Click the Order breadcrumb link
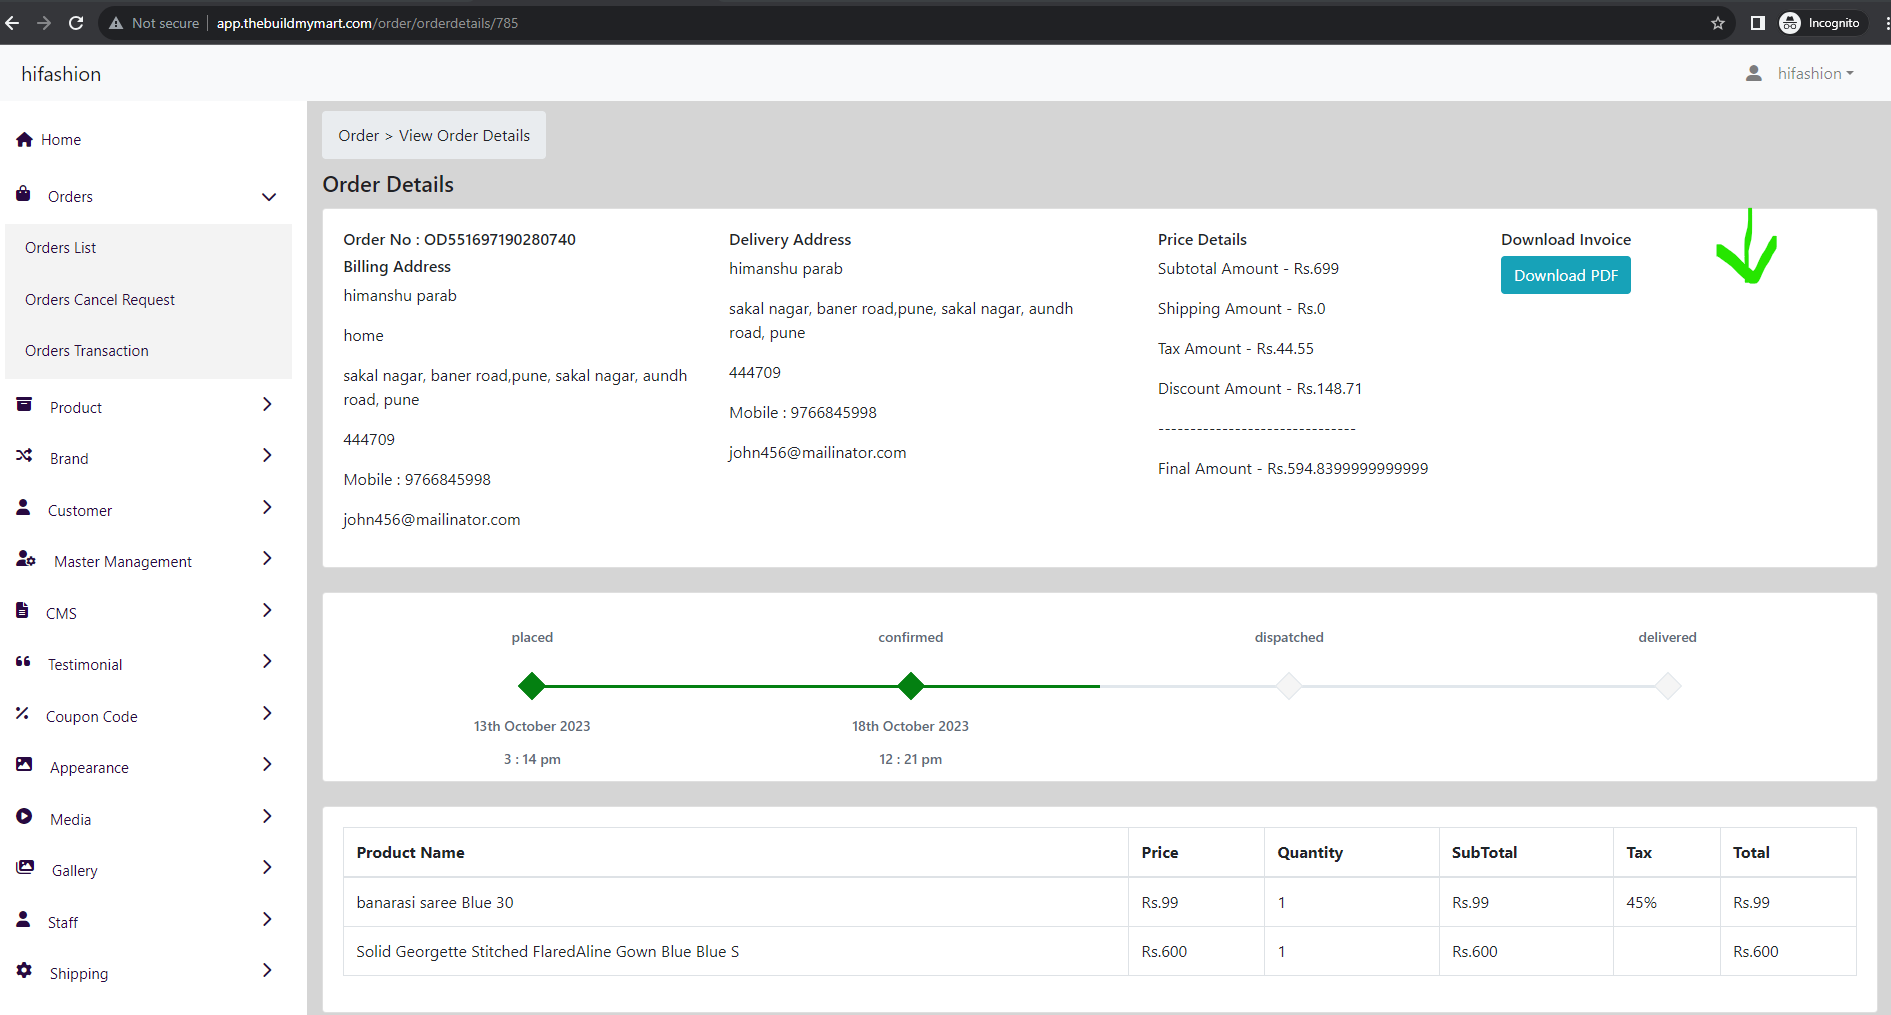 (x=358, y=136)
